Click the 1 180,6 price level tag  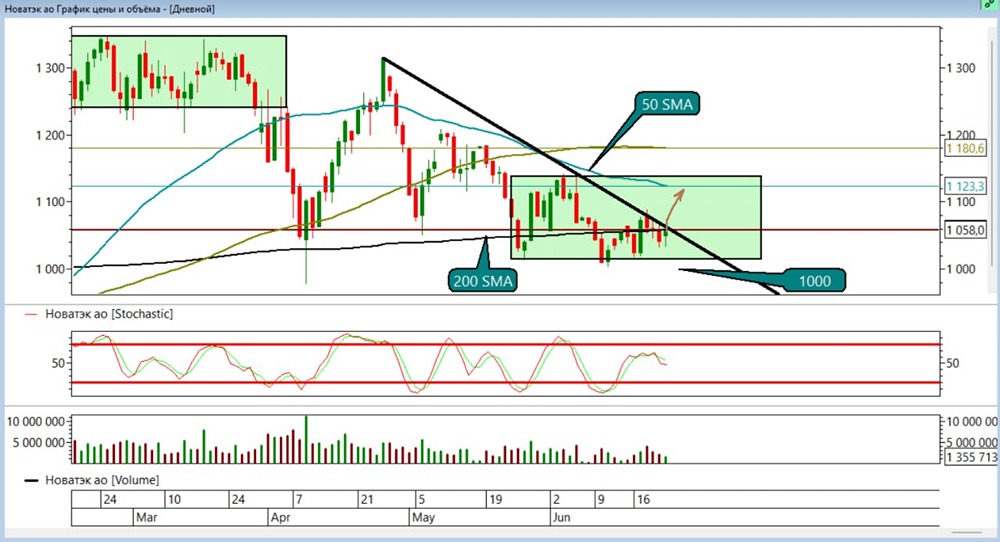(965, 149)
